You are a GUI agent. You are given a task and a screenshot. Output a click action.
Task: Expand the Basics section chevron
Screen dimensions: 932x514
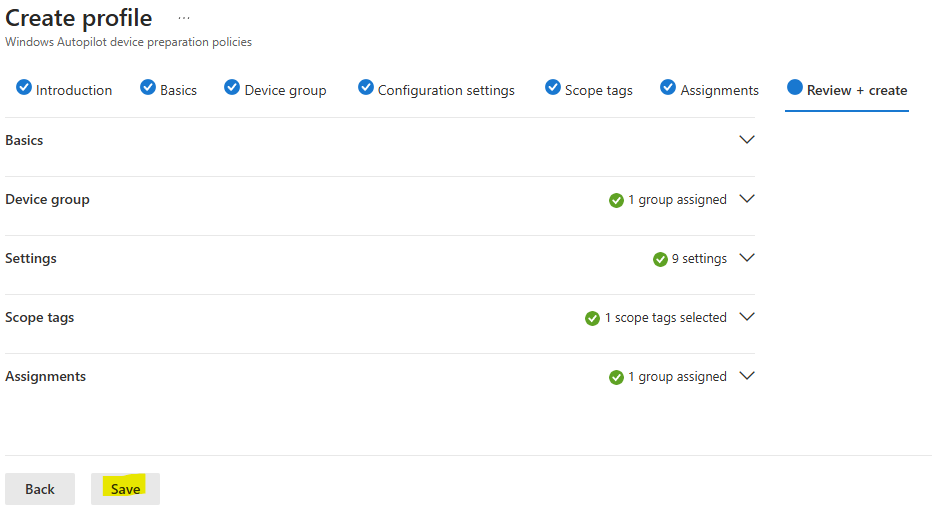[x=747, y=140]
